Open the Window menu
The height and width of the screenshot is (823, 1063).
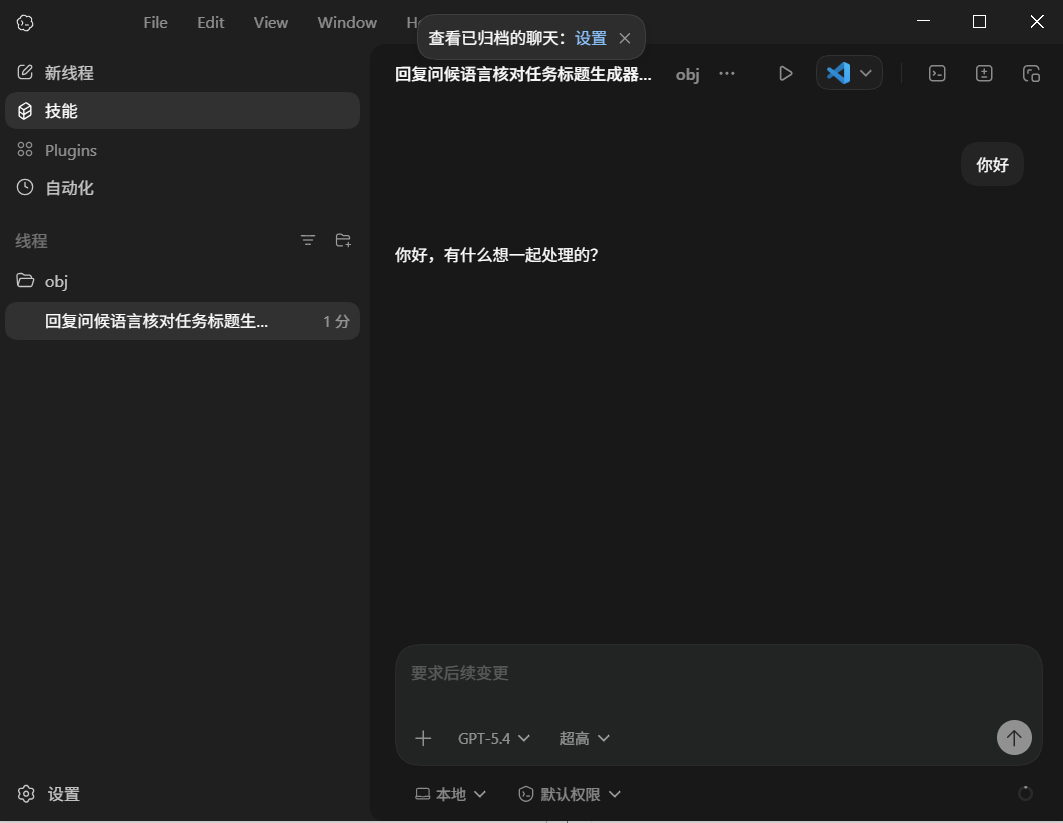click(347, 22)
